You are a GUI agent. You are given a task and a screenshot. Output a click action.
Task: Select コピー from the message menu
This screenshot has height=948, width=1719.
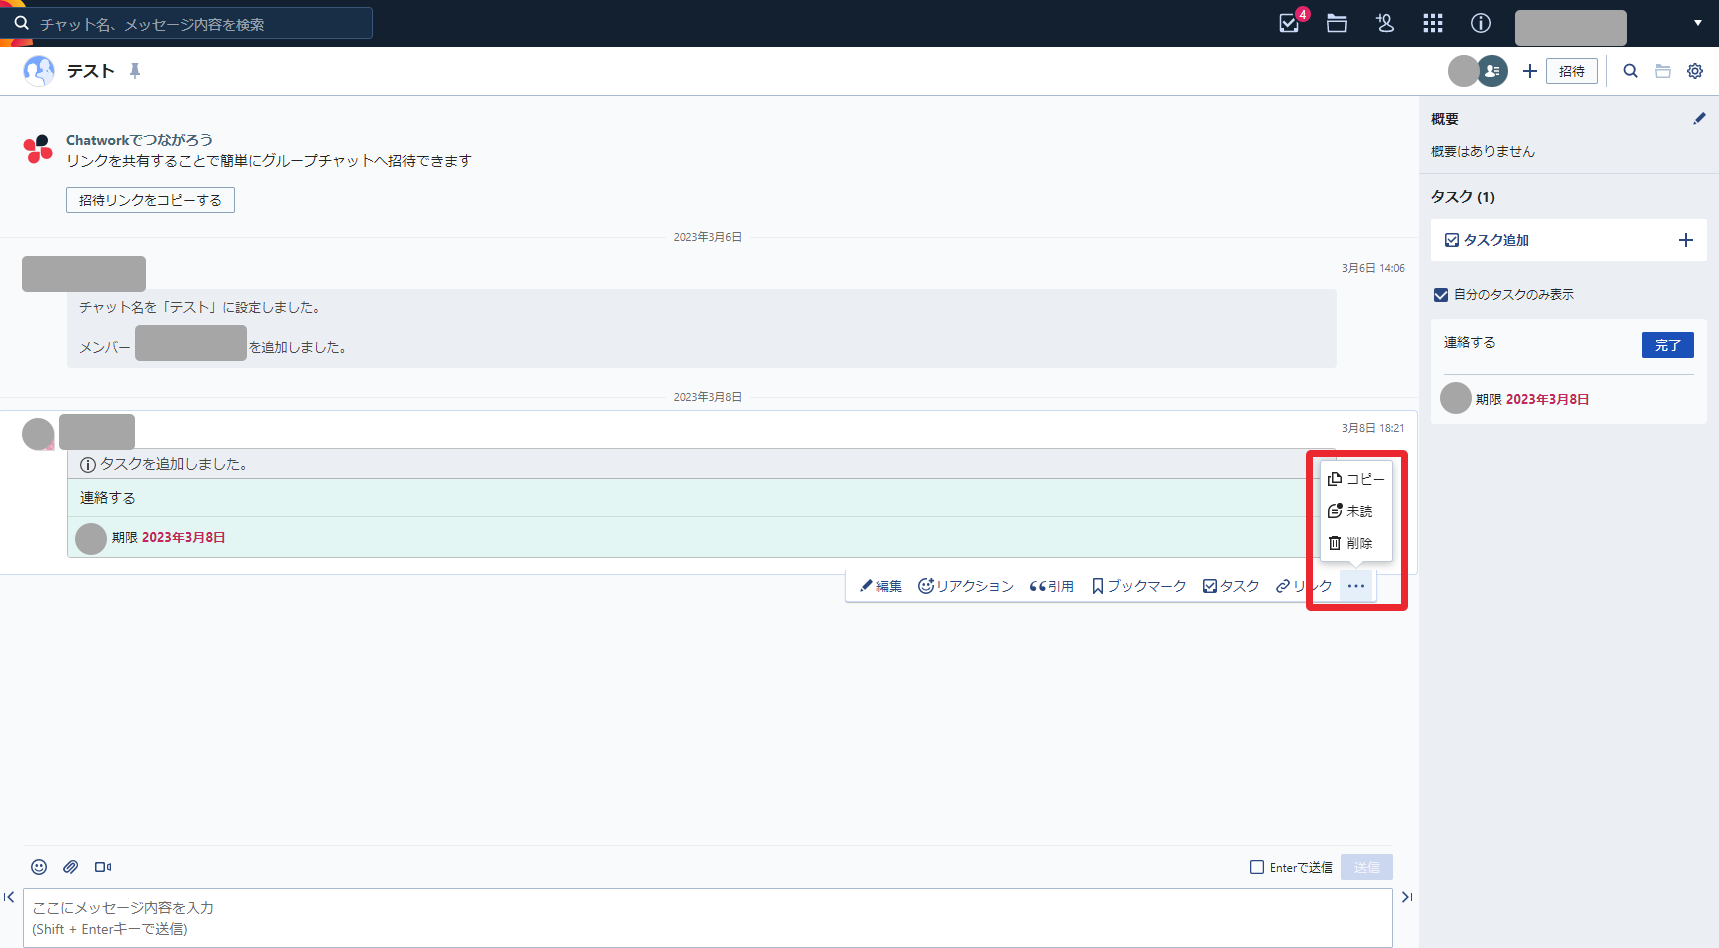pyautogui.click(x=1356, y=479)
